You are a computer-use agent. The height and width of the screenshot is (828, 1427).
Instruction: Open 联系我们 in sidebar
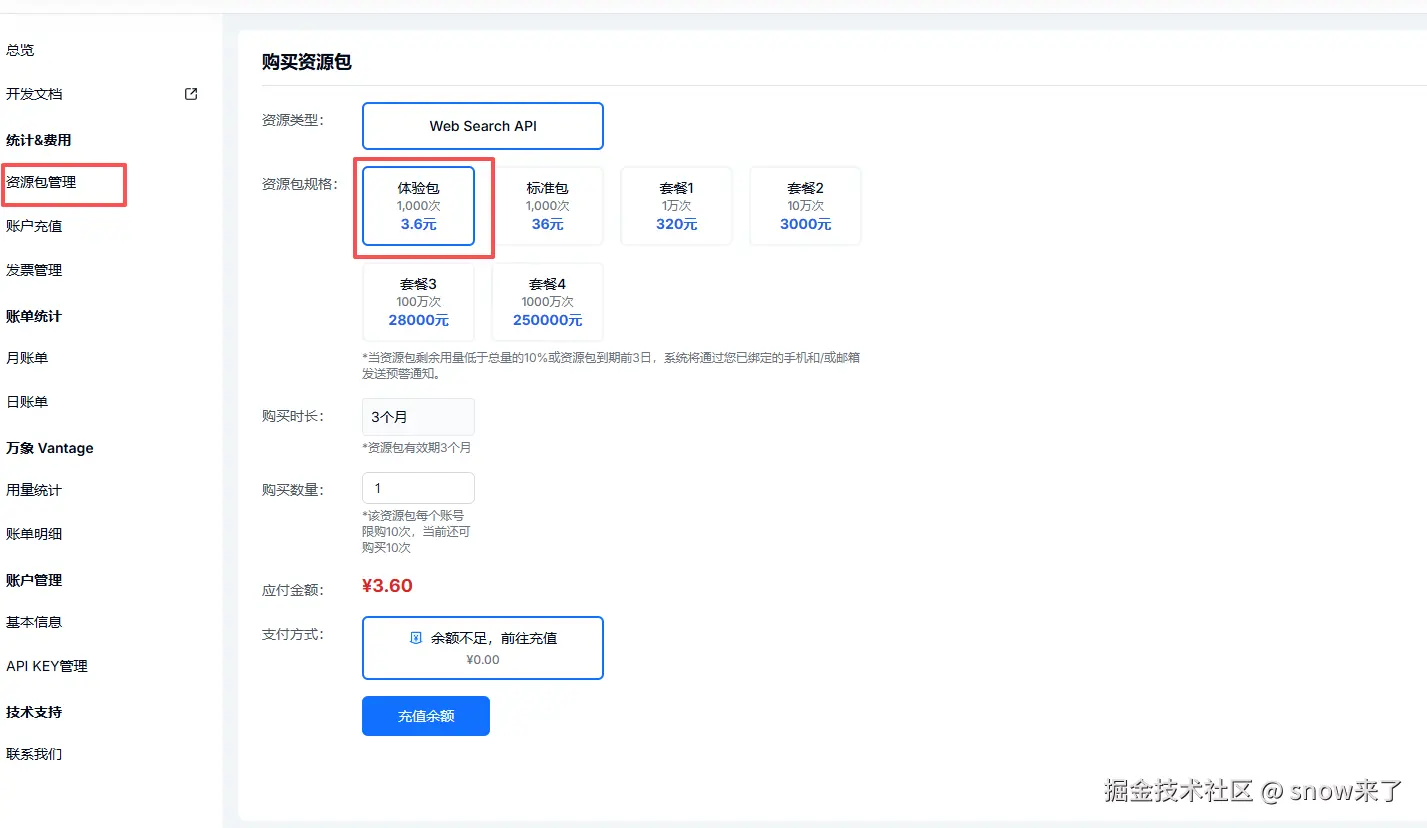click(x=34, y=754)
